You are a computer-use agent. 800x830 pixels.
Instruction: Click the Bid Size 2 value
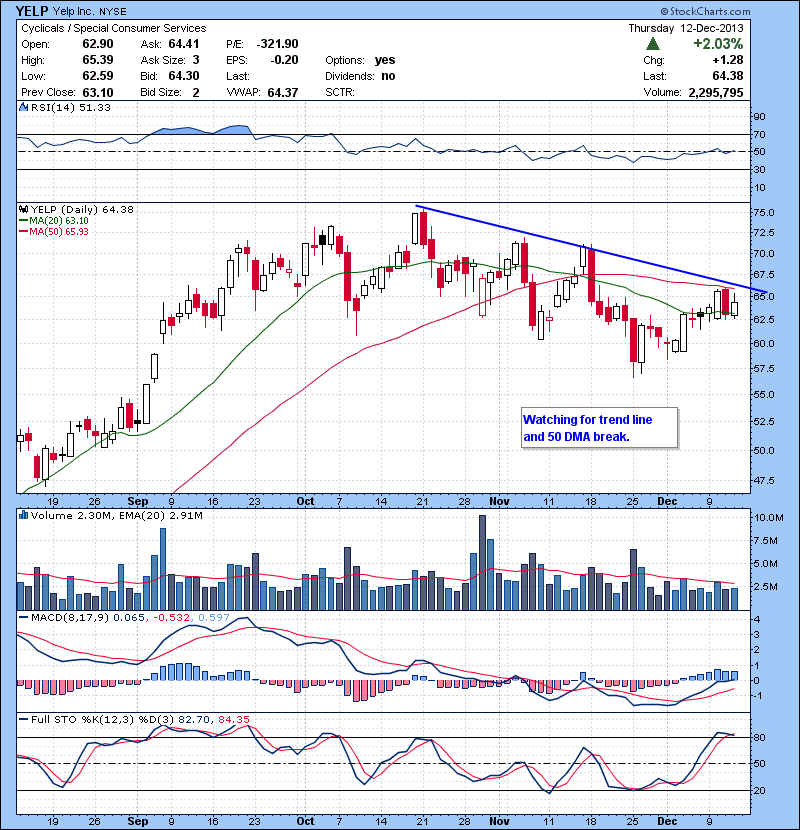tap(196, 92)
